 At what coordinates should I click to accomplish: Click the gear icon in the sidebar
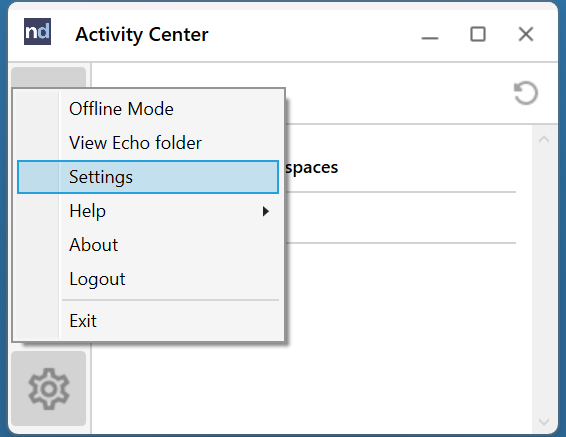49,389
